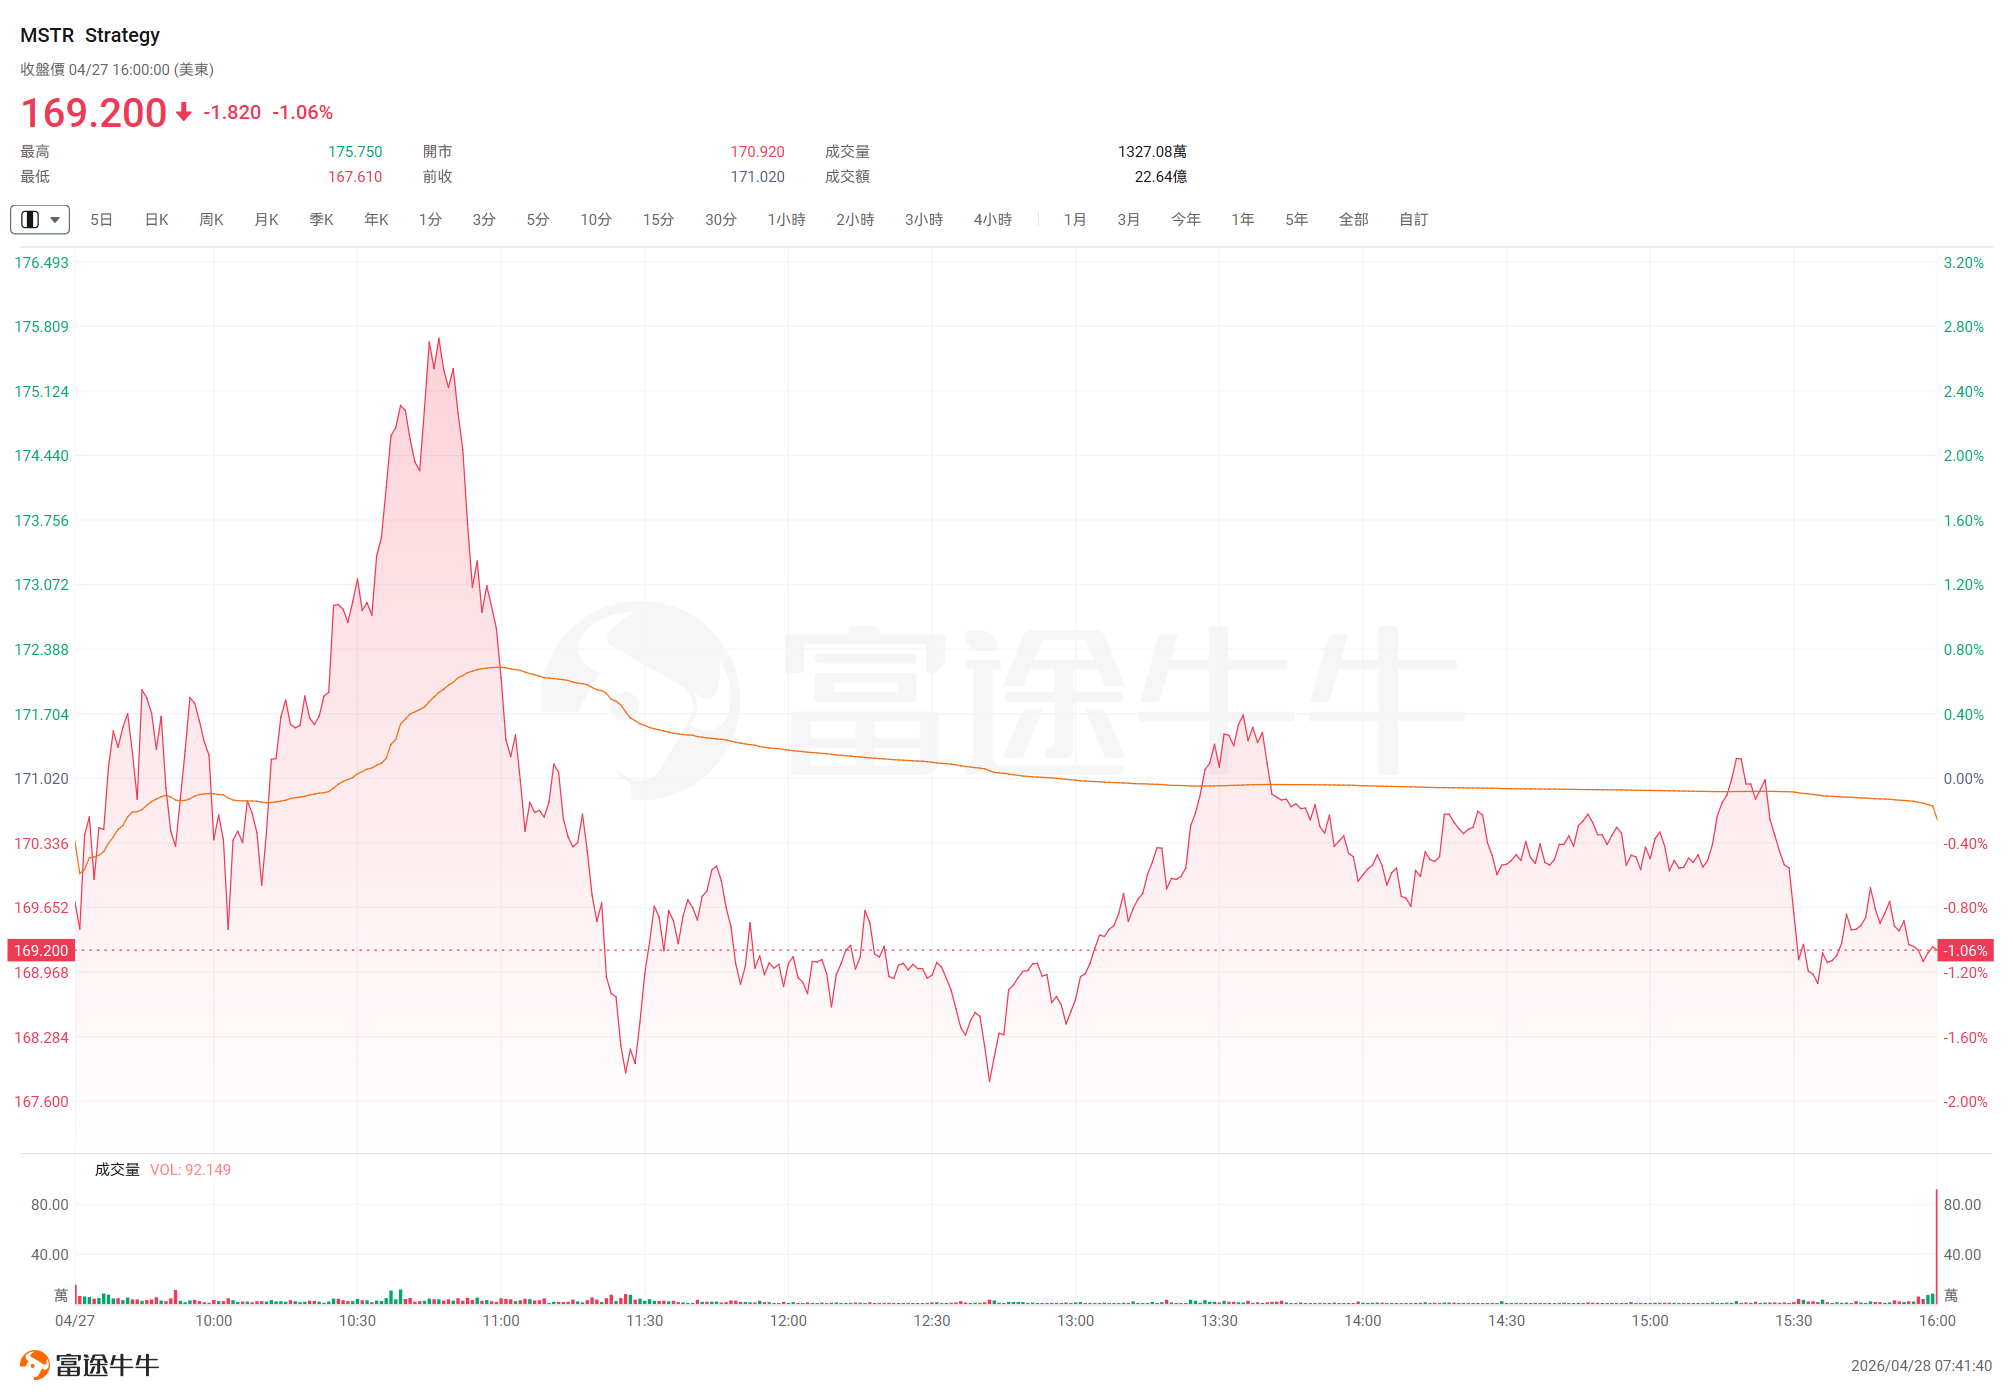
Task: Click the red down-arrow price change icon
Action: (x=184, y=112)
